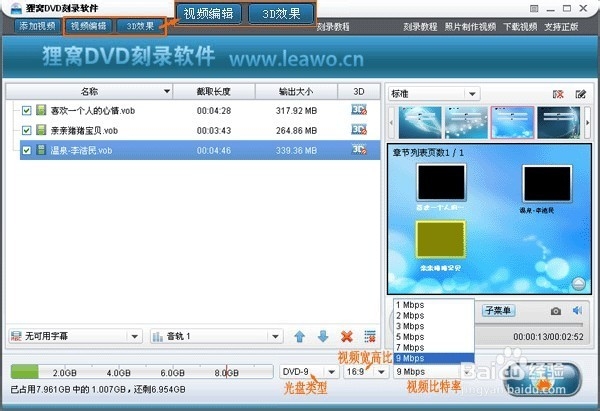The height and width of the screenshot is (411, 600).
Task: Select the top-right black chapter thumbnail
Action: point(547,183)
